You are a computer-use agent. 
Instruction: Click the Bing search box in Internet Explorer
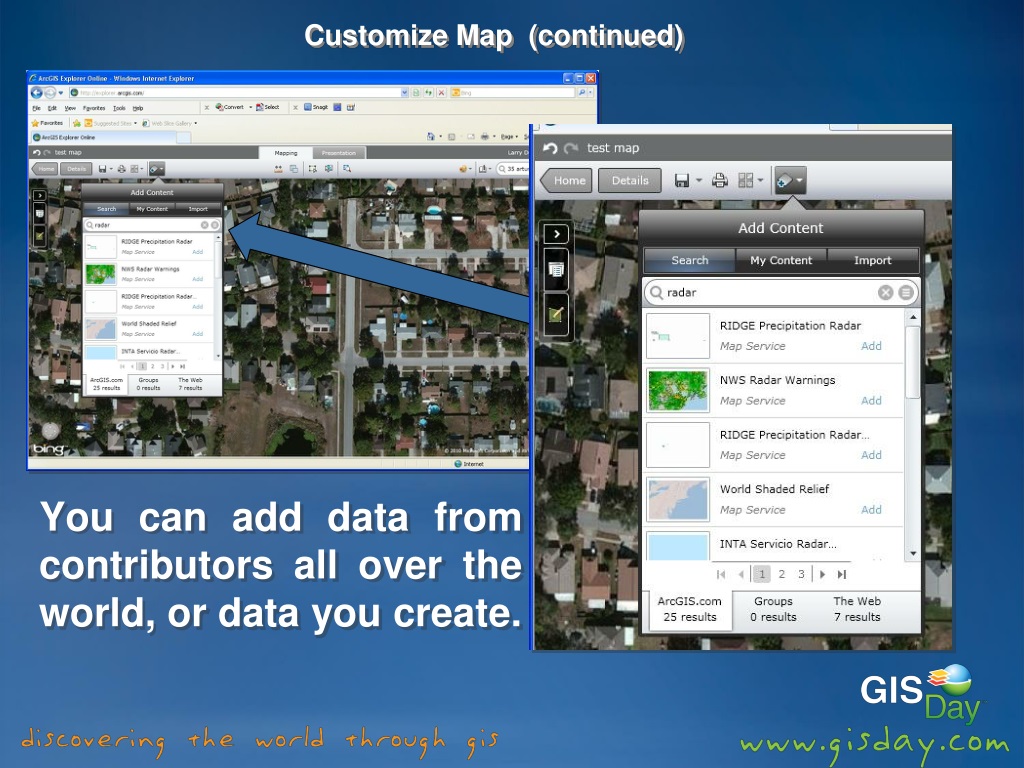[513, 93]
